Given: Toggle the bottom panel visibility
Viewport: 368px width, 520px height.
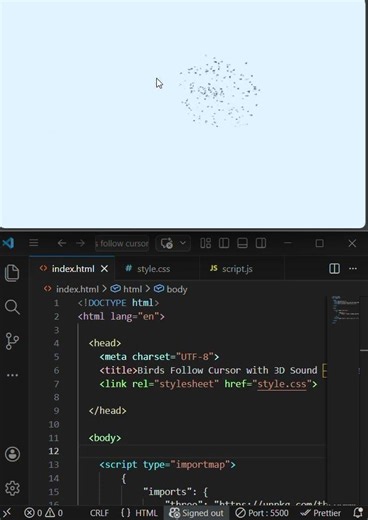Looking at the screenshot, I should click(x=242, y=243).
